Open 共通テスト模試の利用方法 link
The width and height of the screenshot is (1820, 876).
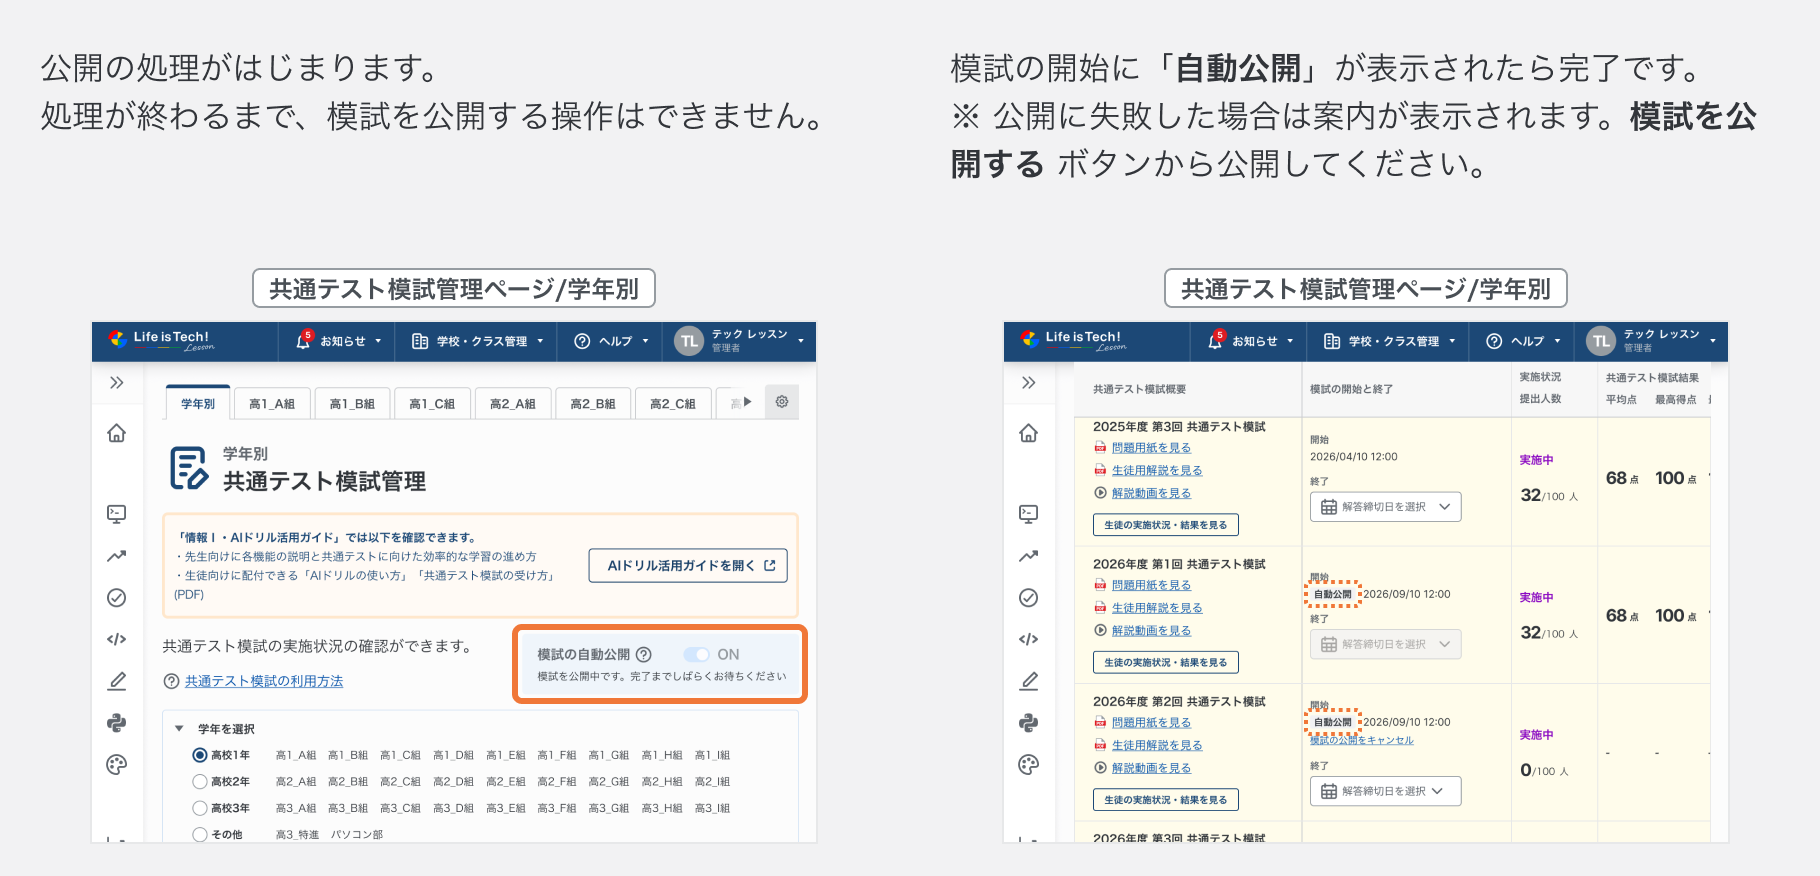tap(264, 681)
